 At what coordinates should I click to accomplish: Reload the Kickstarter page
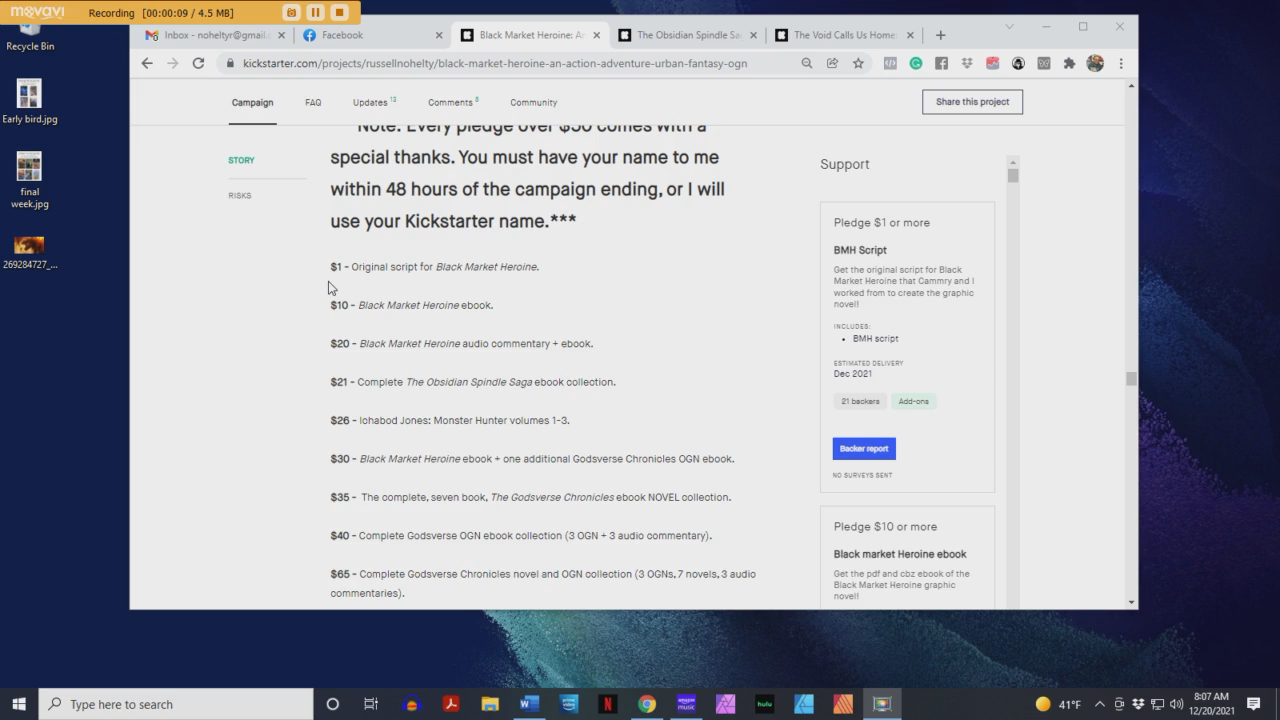coord(198,63)
